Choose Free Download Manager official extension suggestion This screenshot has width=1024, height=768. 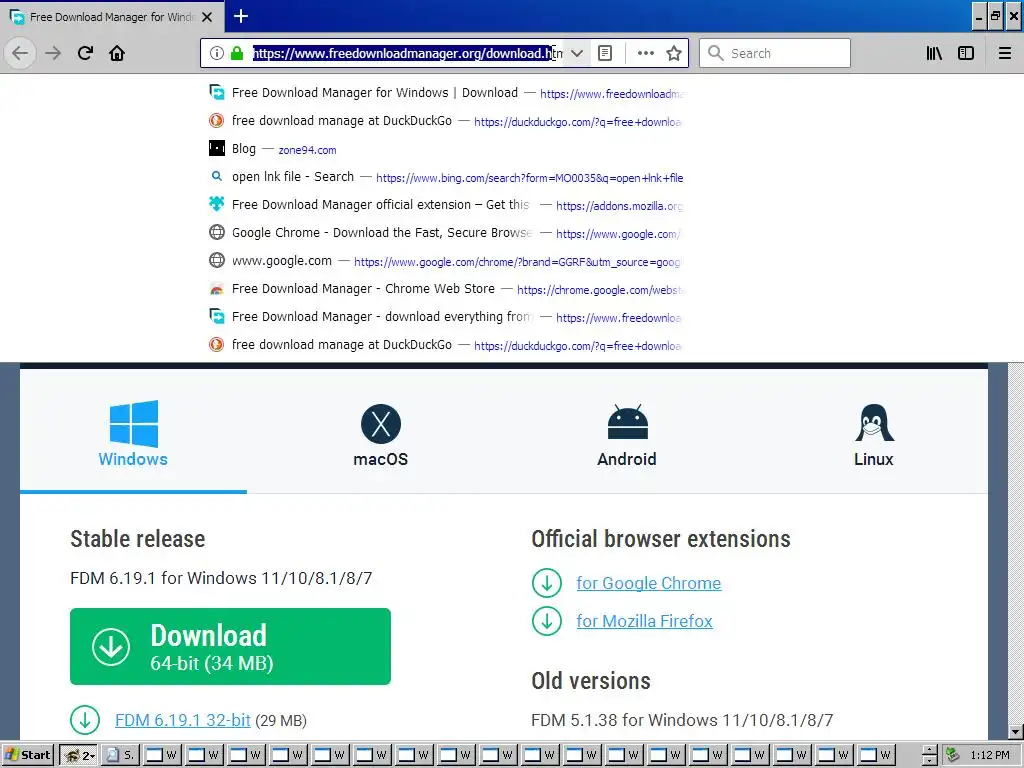point(446,205)
